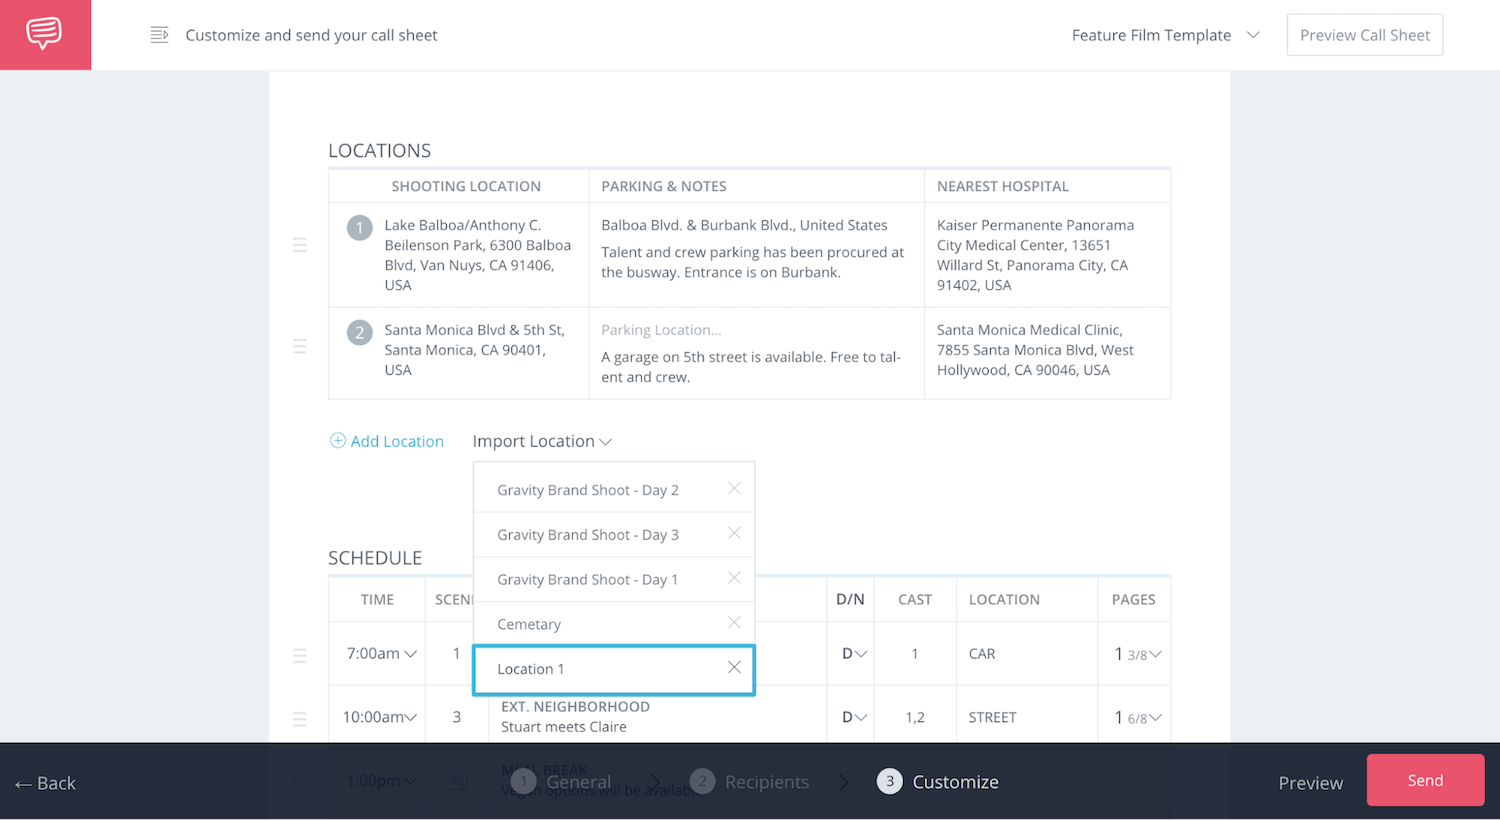
Task: Grab the drag handle for the 10:00am row
Action: 300,719
